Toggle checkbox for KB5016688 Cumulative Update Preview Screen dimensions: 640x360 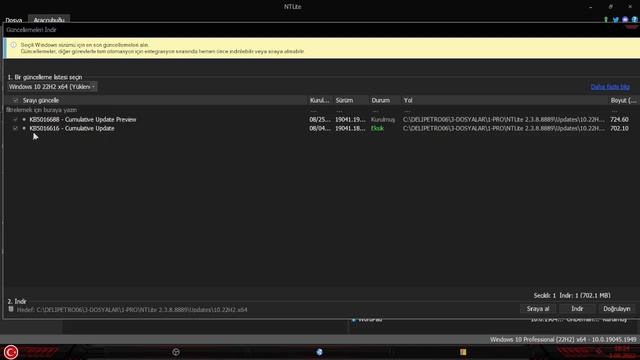click(16, 120)
